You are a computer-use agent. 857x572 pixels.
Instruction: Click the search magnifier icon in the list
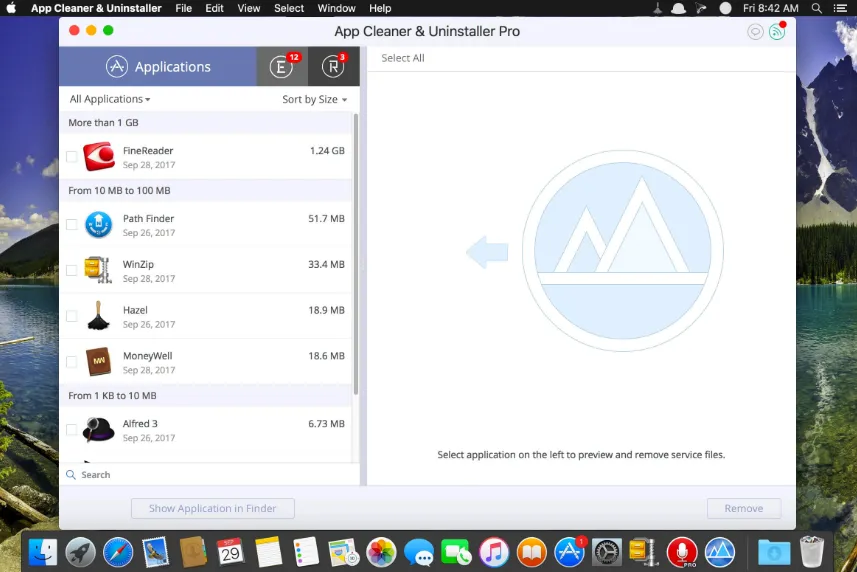click(71, 475)
